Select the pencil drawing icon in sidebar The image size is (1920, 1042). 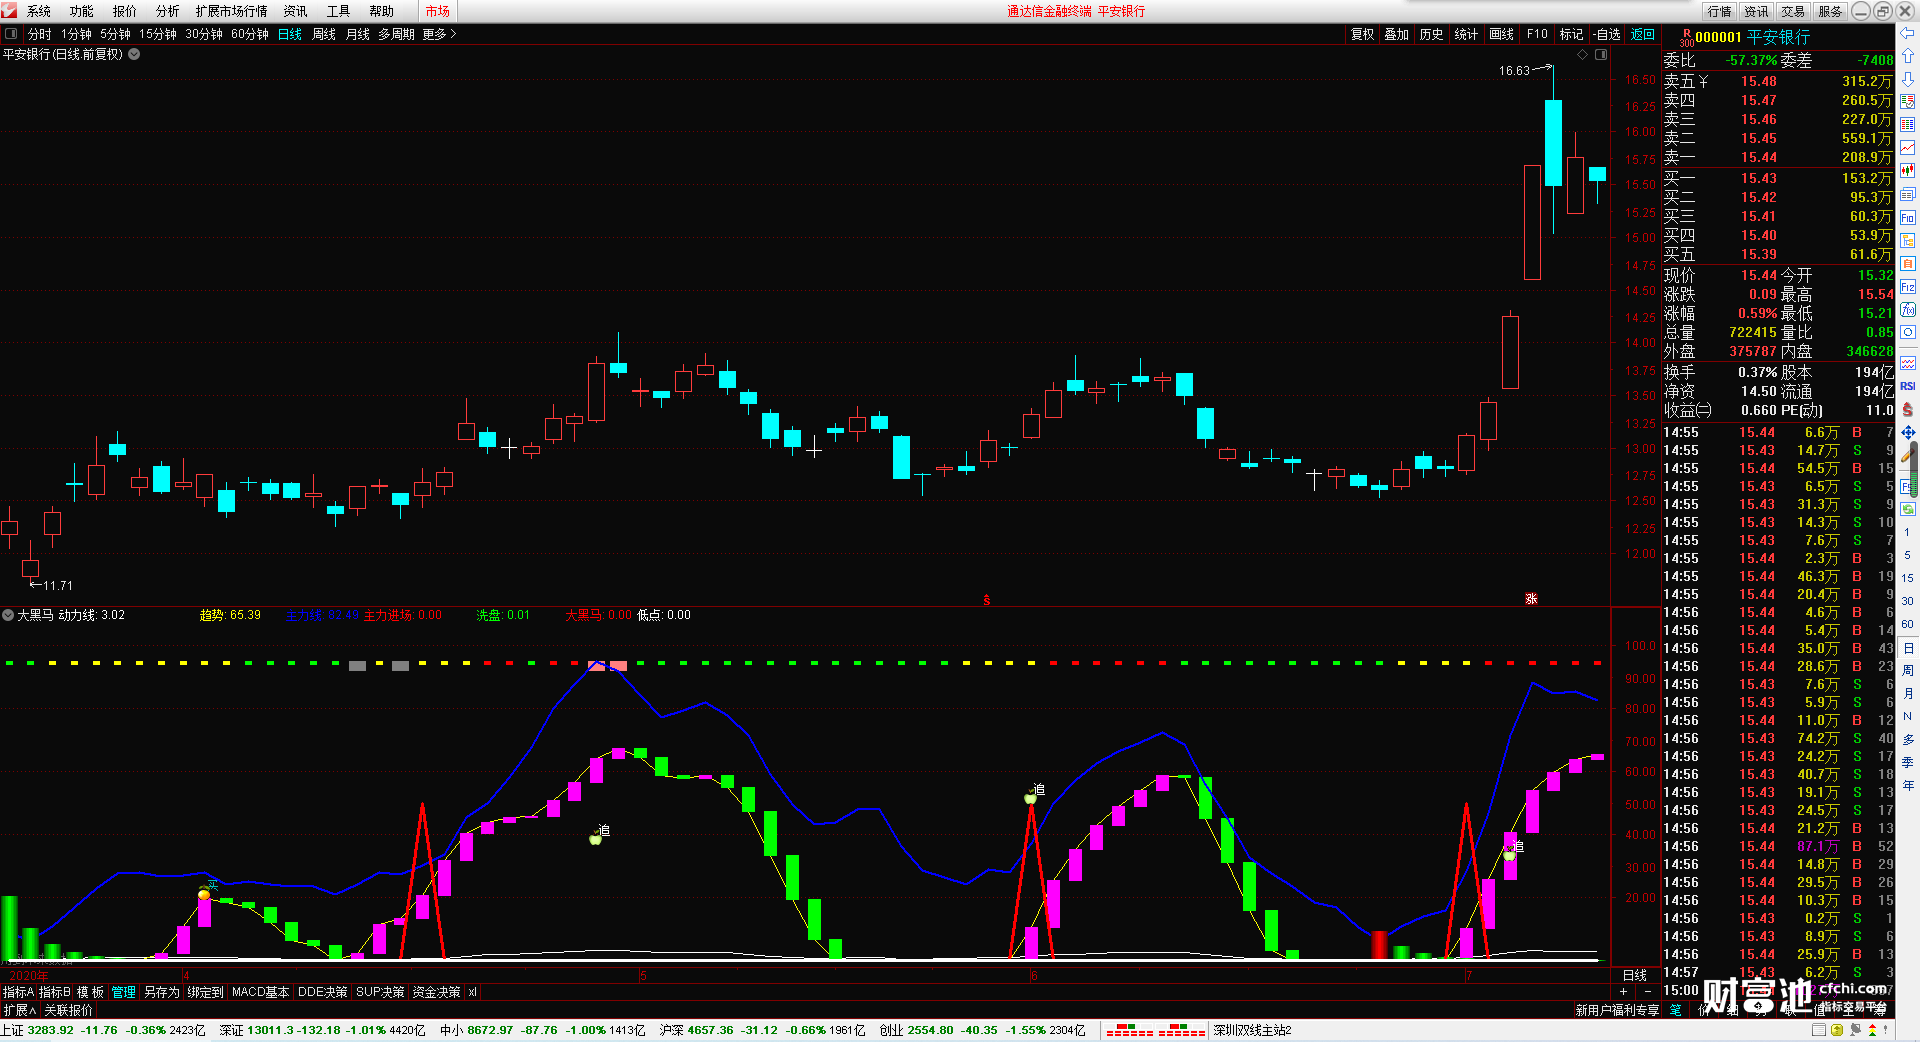(x=1907, y=455)
